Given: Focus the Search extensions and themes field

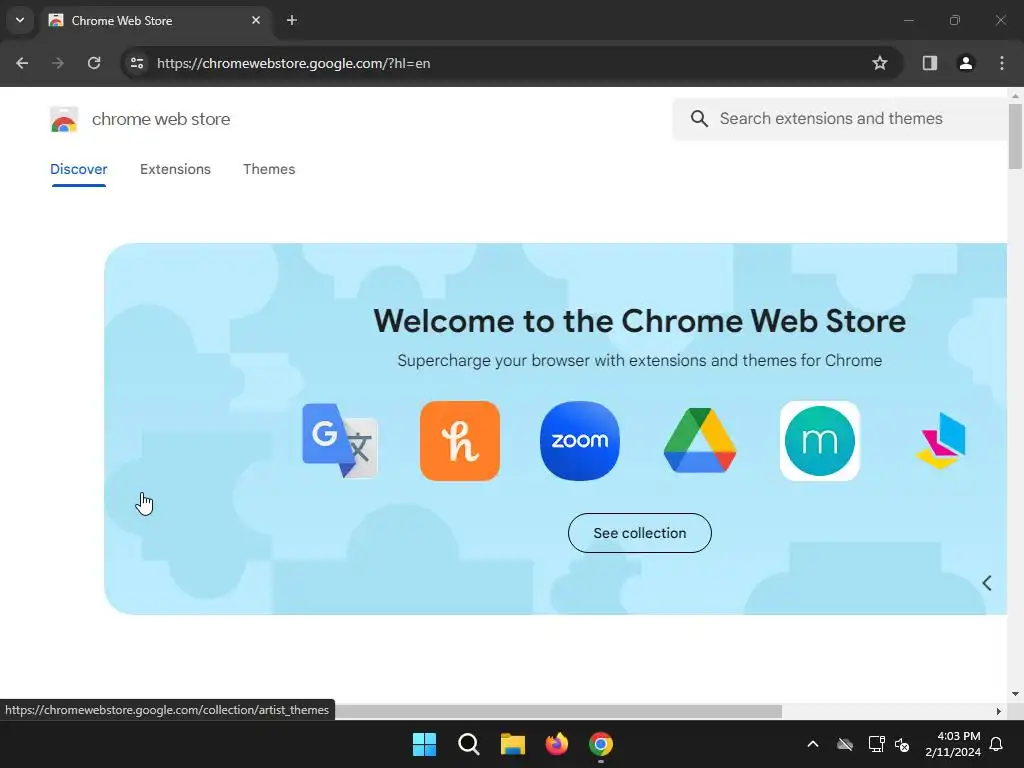Looking at the screenshot, I should tap(840, 119).
